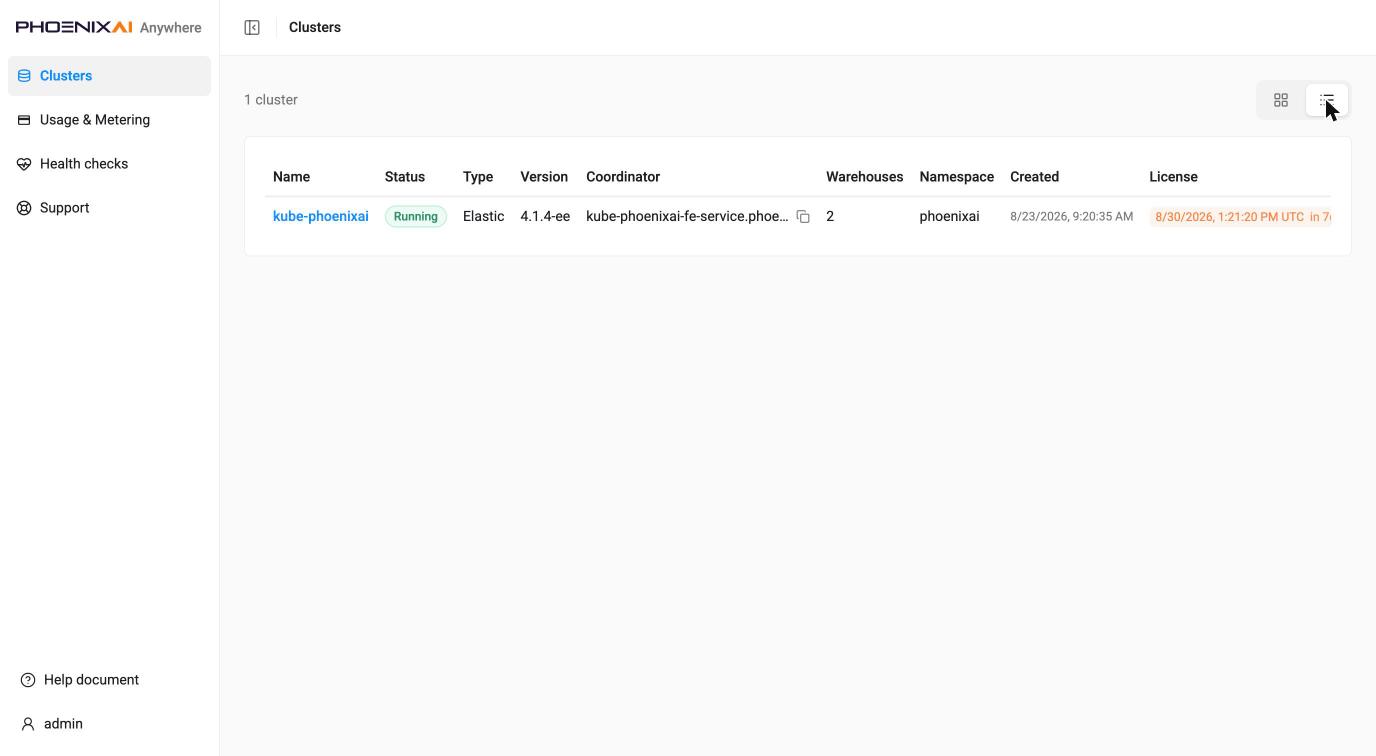Copy the coordinator address
Screen dimensions: 1376x756
pos(803,216)
